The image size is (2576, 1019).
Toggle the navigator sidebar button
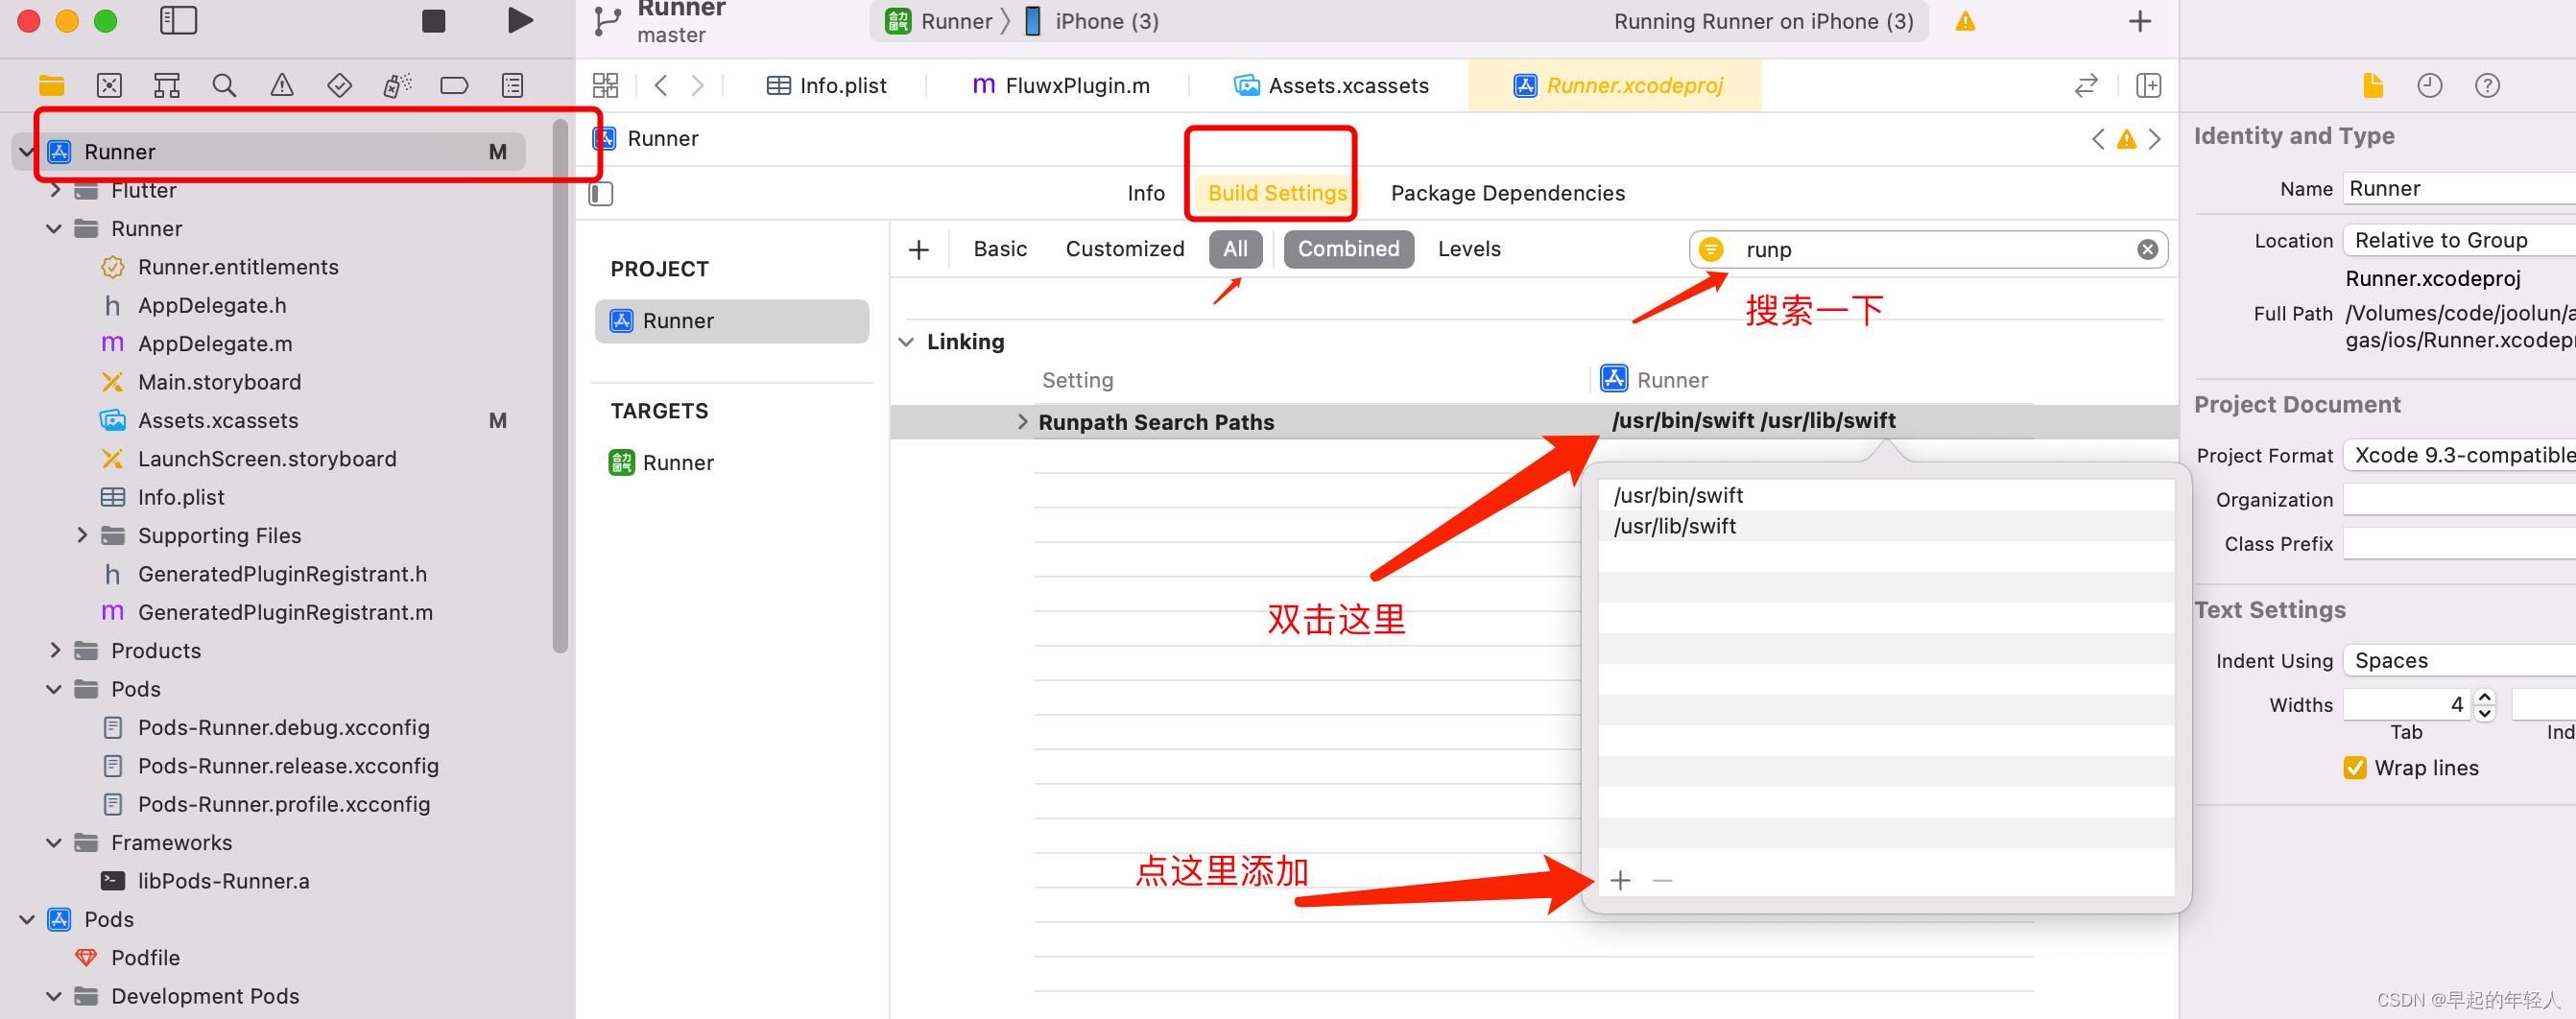click(x=178, y=21)
